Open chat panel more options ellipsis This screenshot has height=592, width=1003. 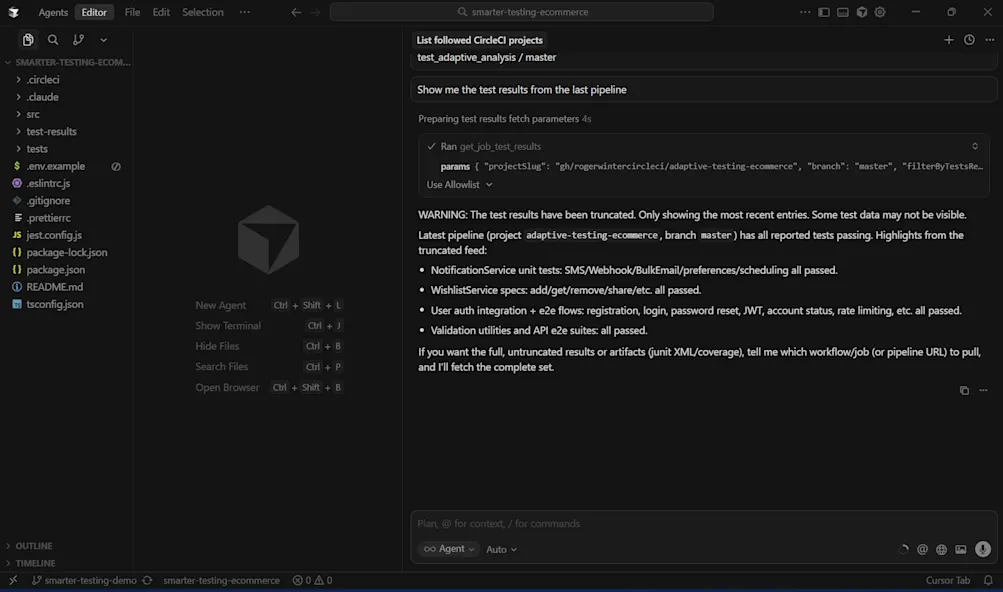click(x=990, y=40)
